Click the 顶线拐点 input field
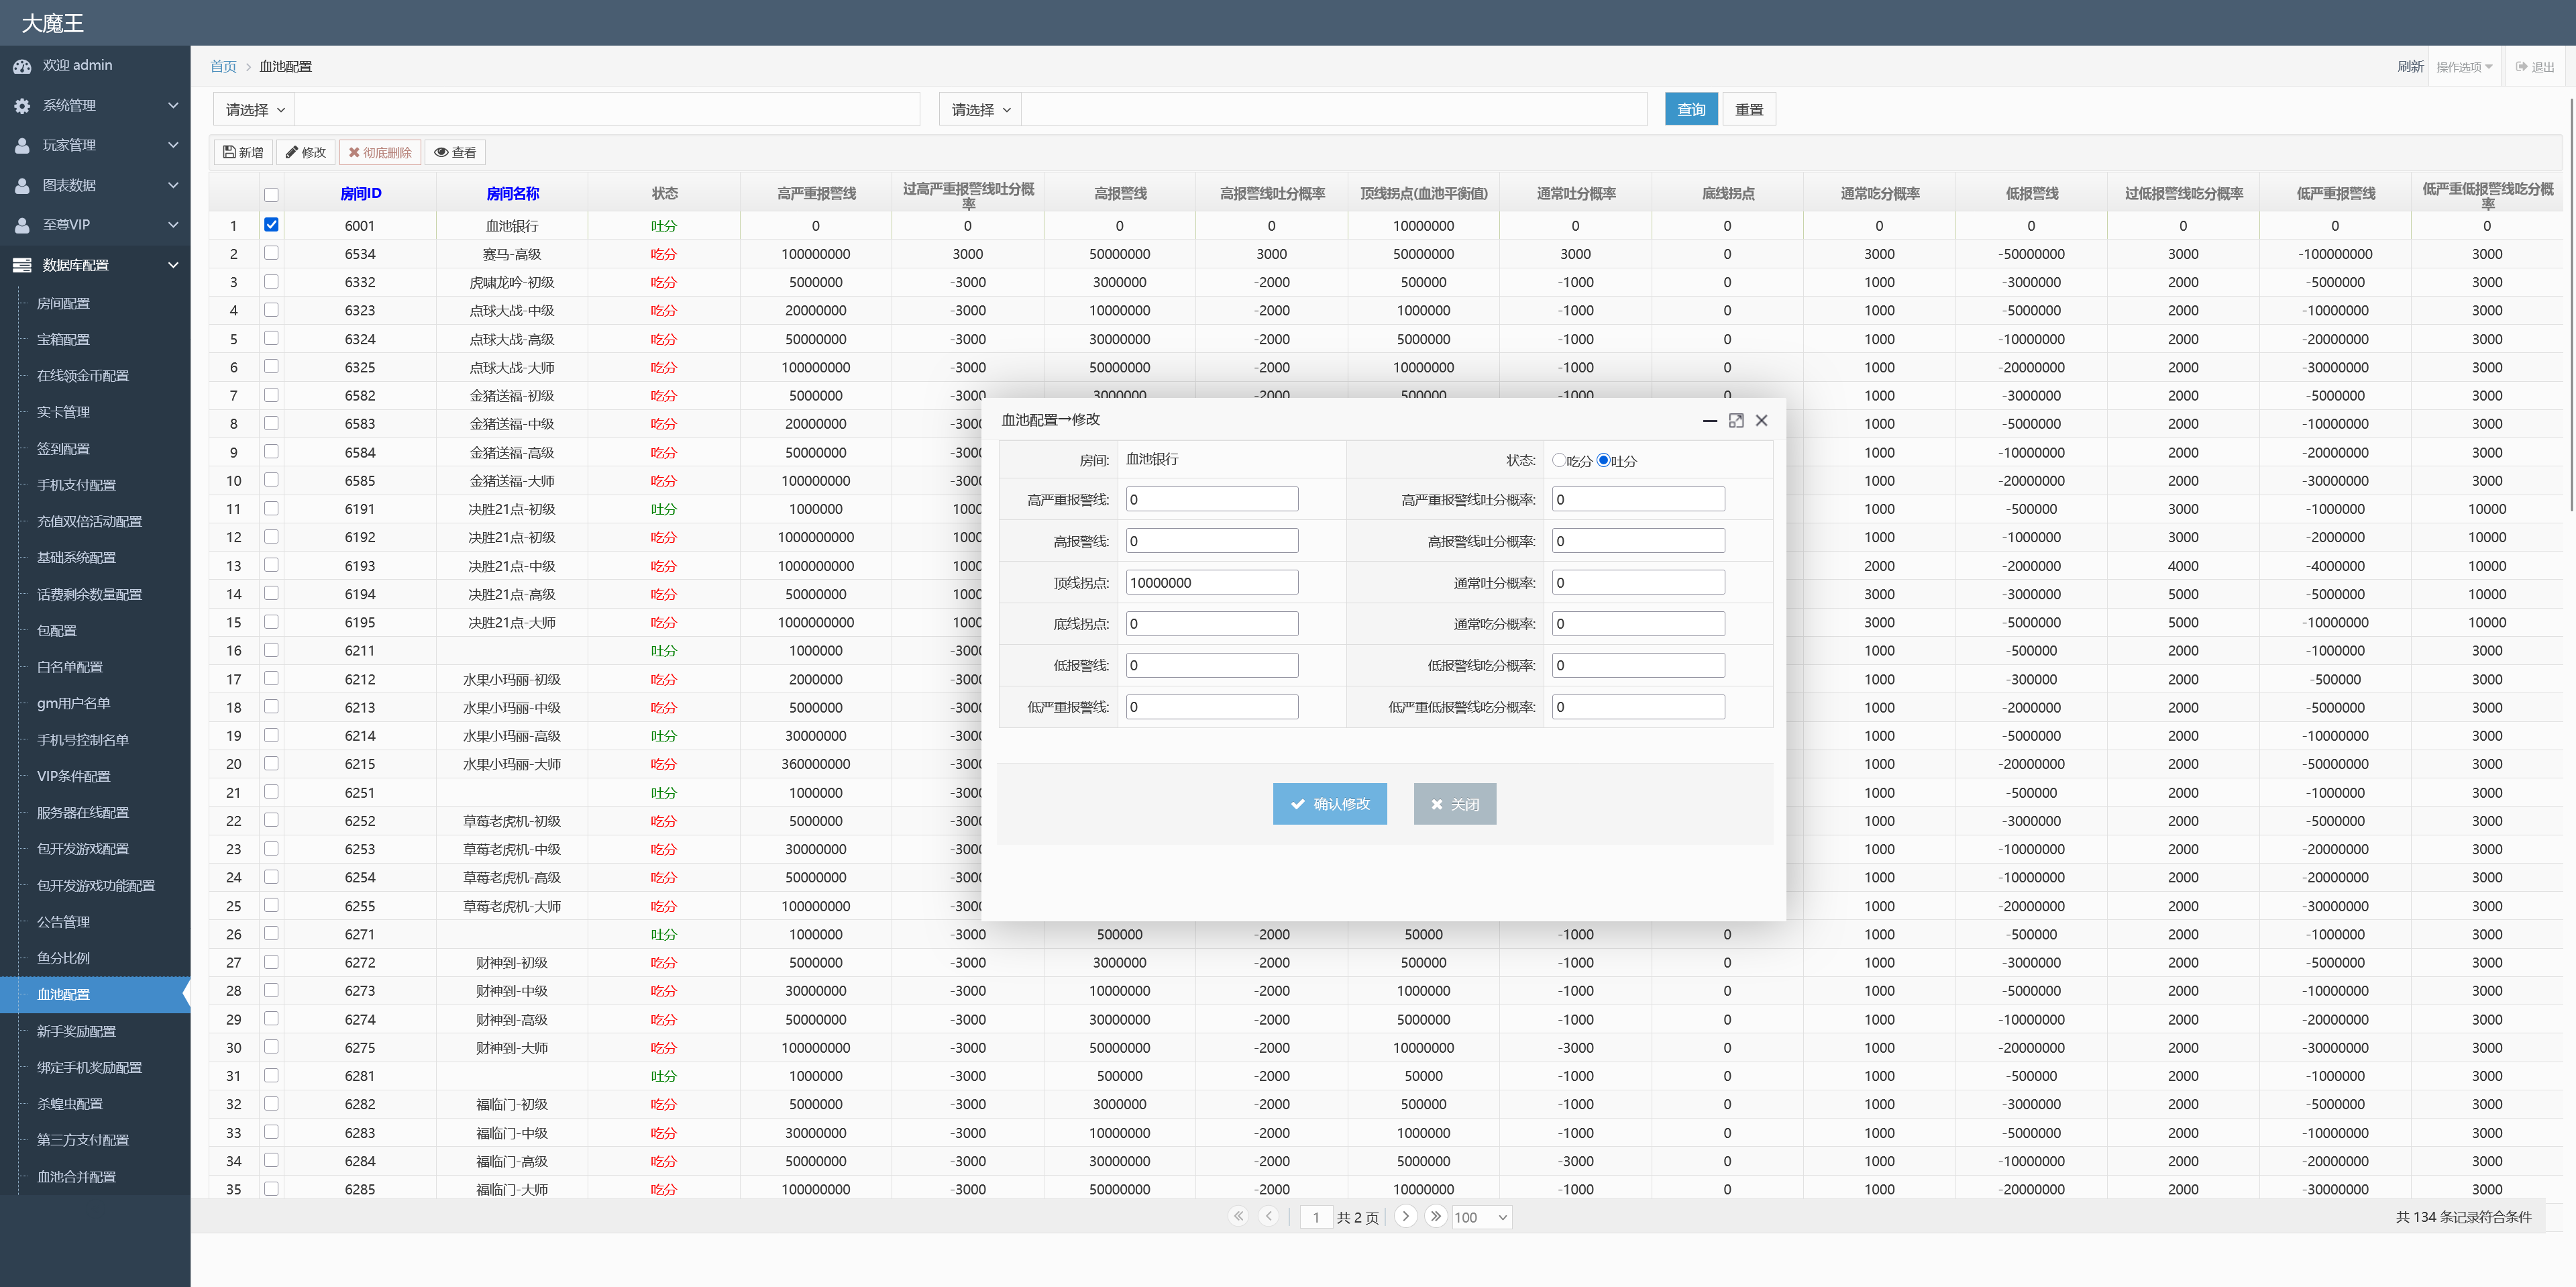Screen dimensions: 2576x1287 (1211, 582)
